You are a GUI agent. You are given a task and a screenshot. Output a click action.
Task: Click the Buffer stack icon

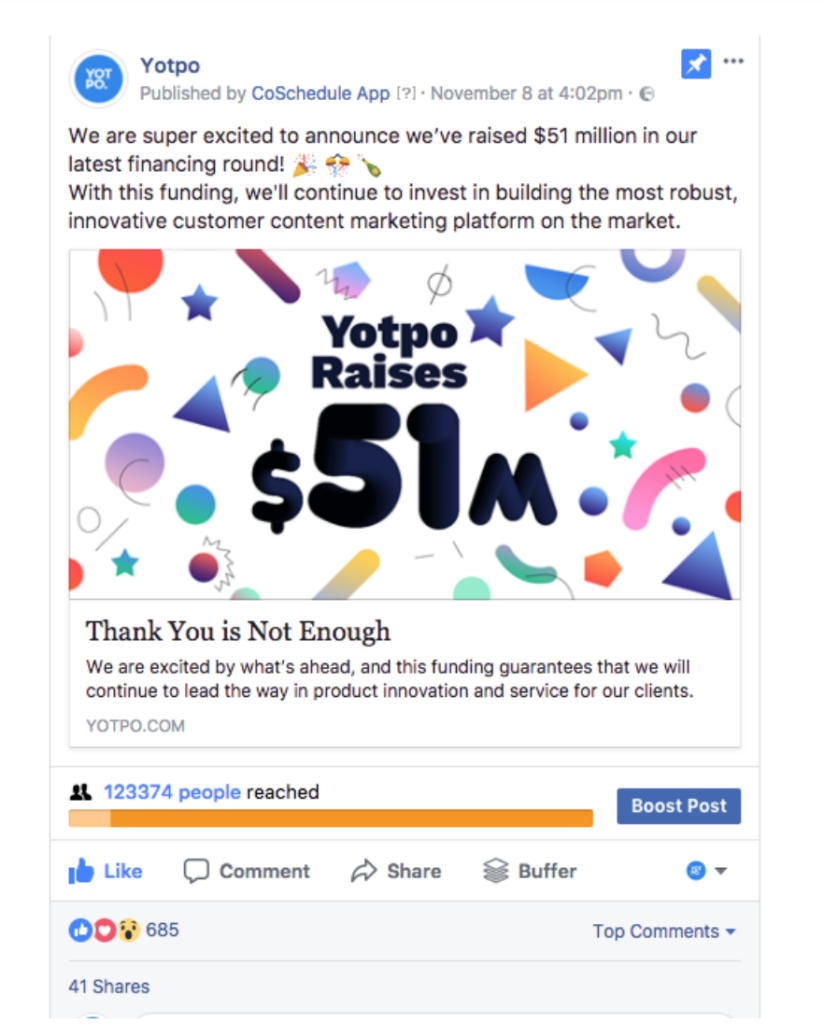coord(496,871)
